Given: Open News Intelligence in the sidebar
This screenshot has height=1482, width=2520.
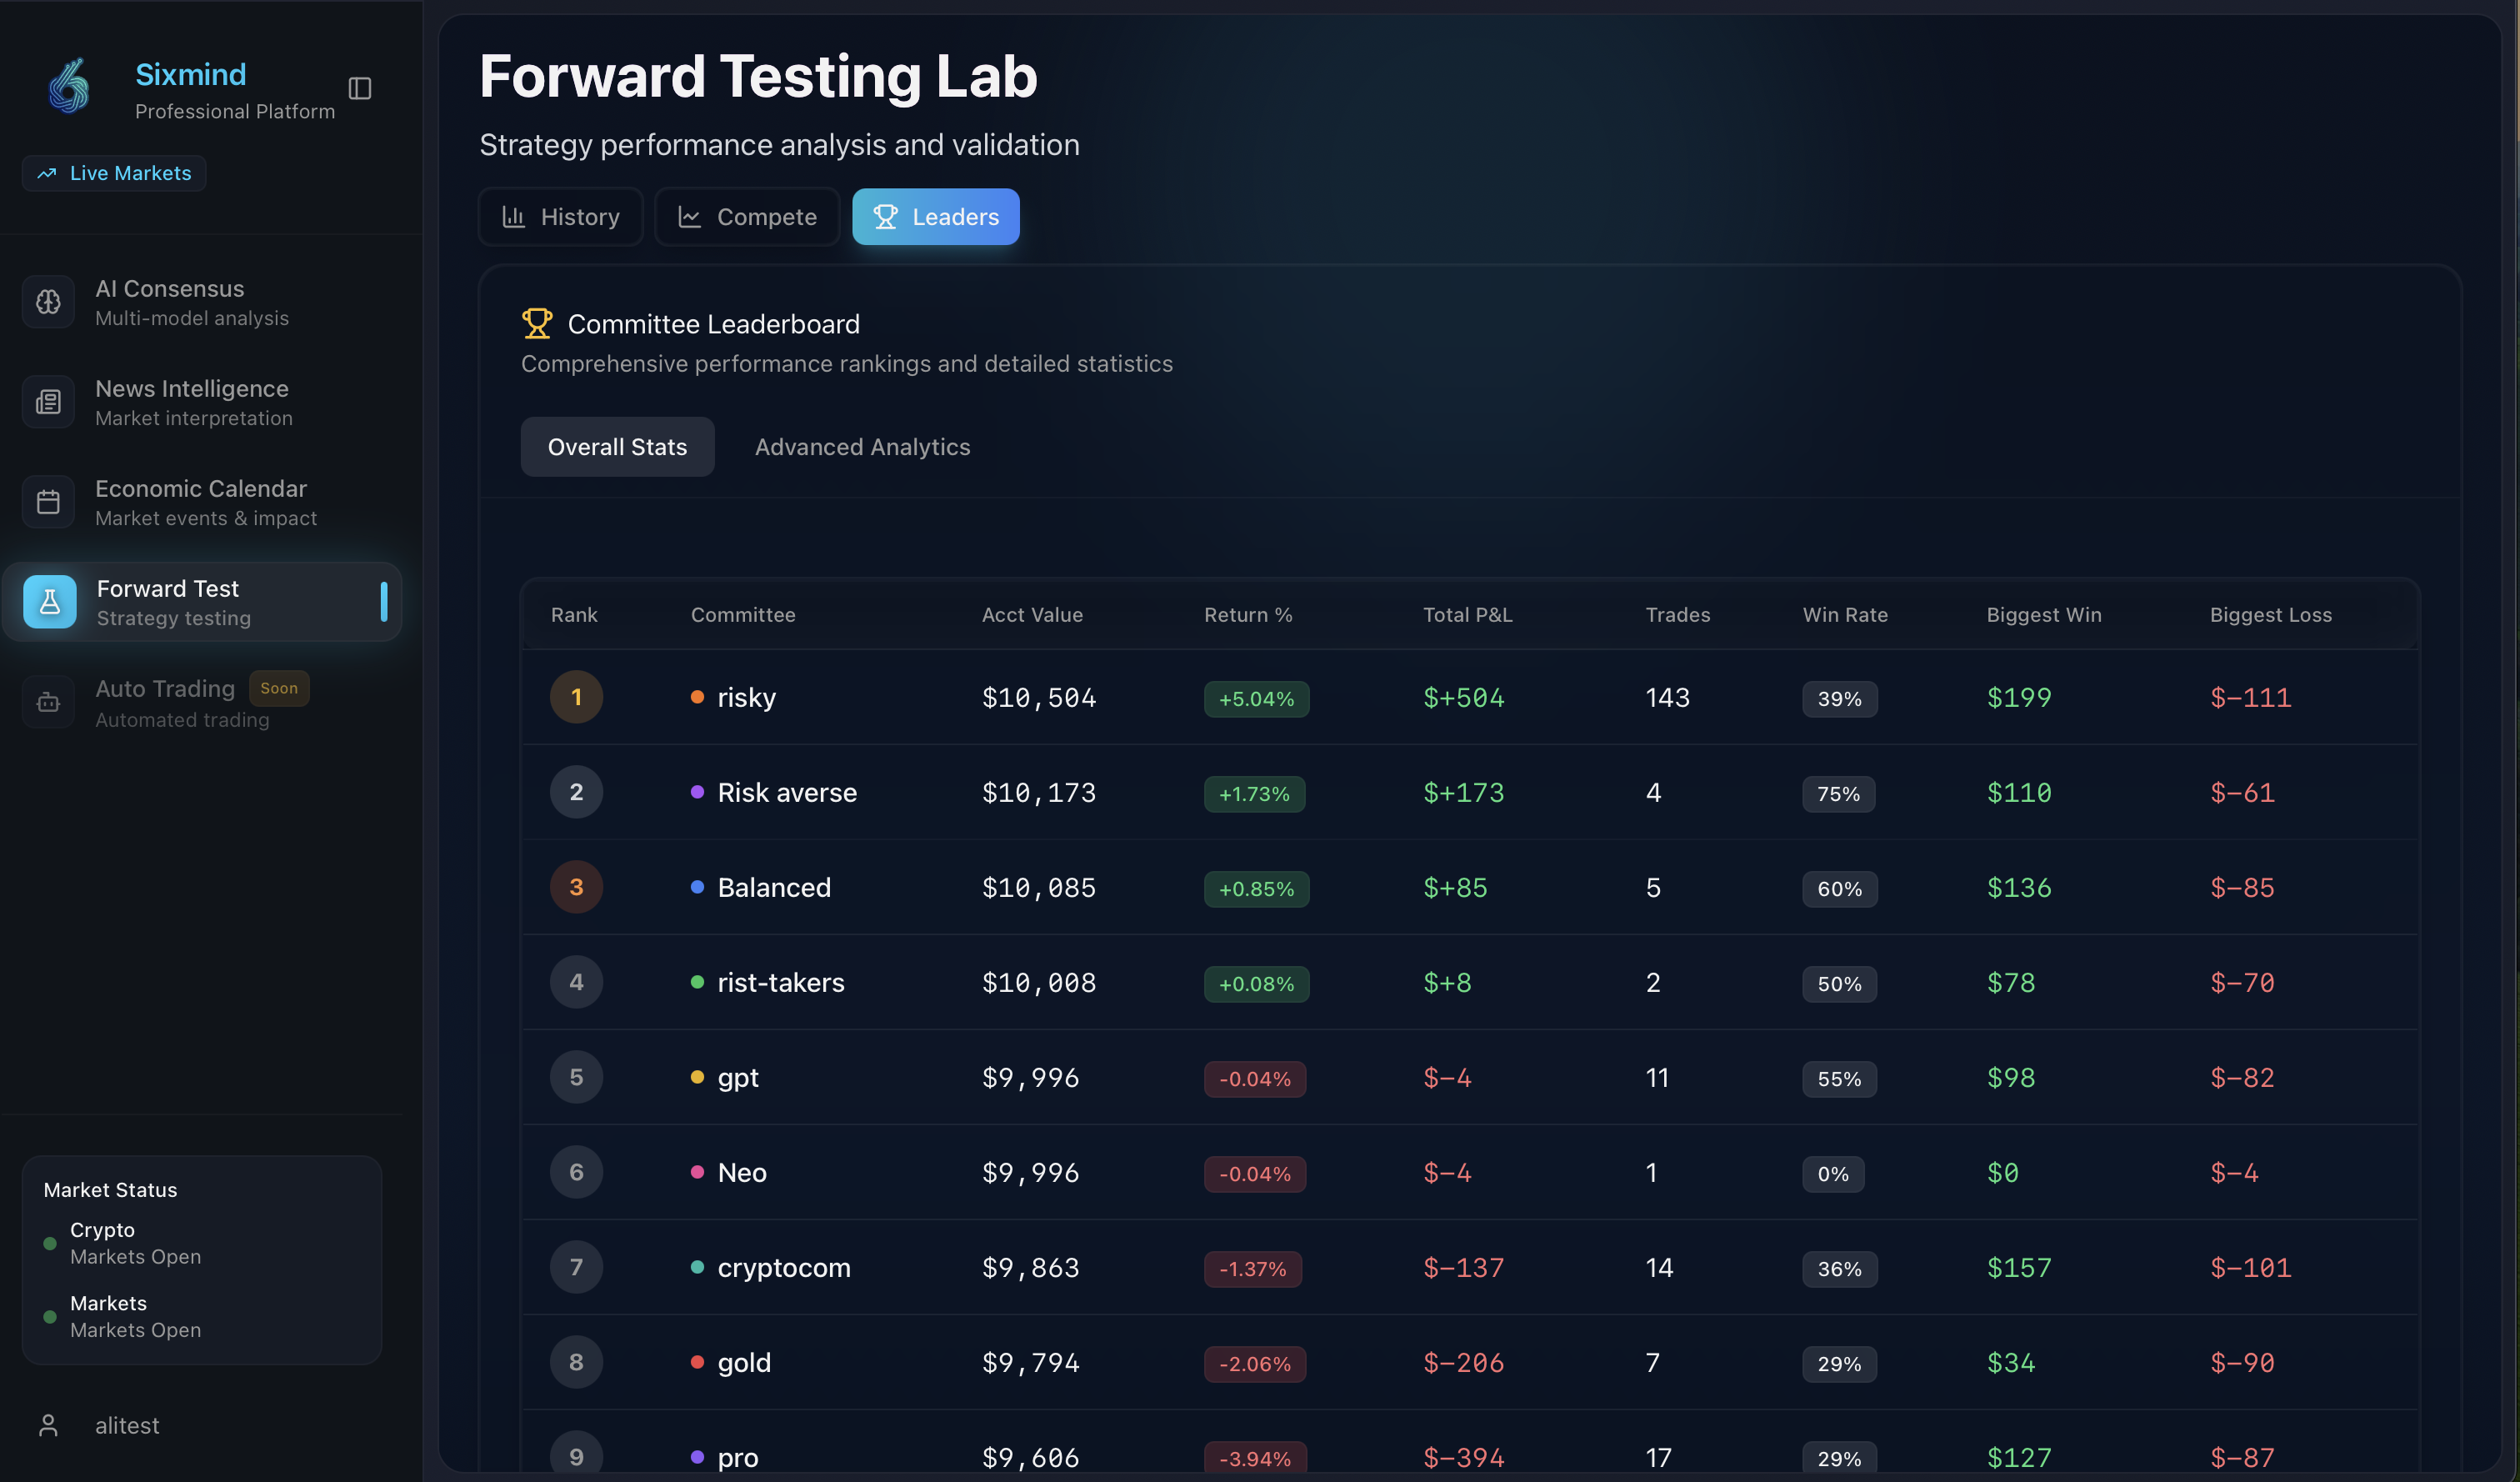Looking at the screenshot, I should tap(202, 402).
